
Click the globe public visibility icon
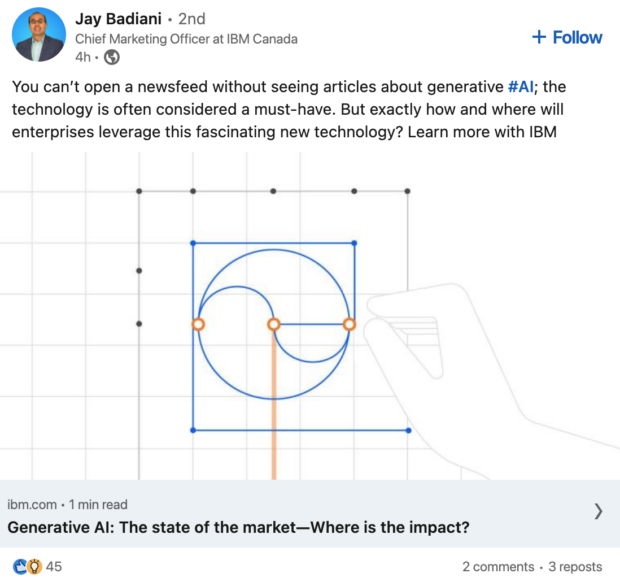pos(113,56)
